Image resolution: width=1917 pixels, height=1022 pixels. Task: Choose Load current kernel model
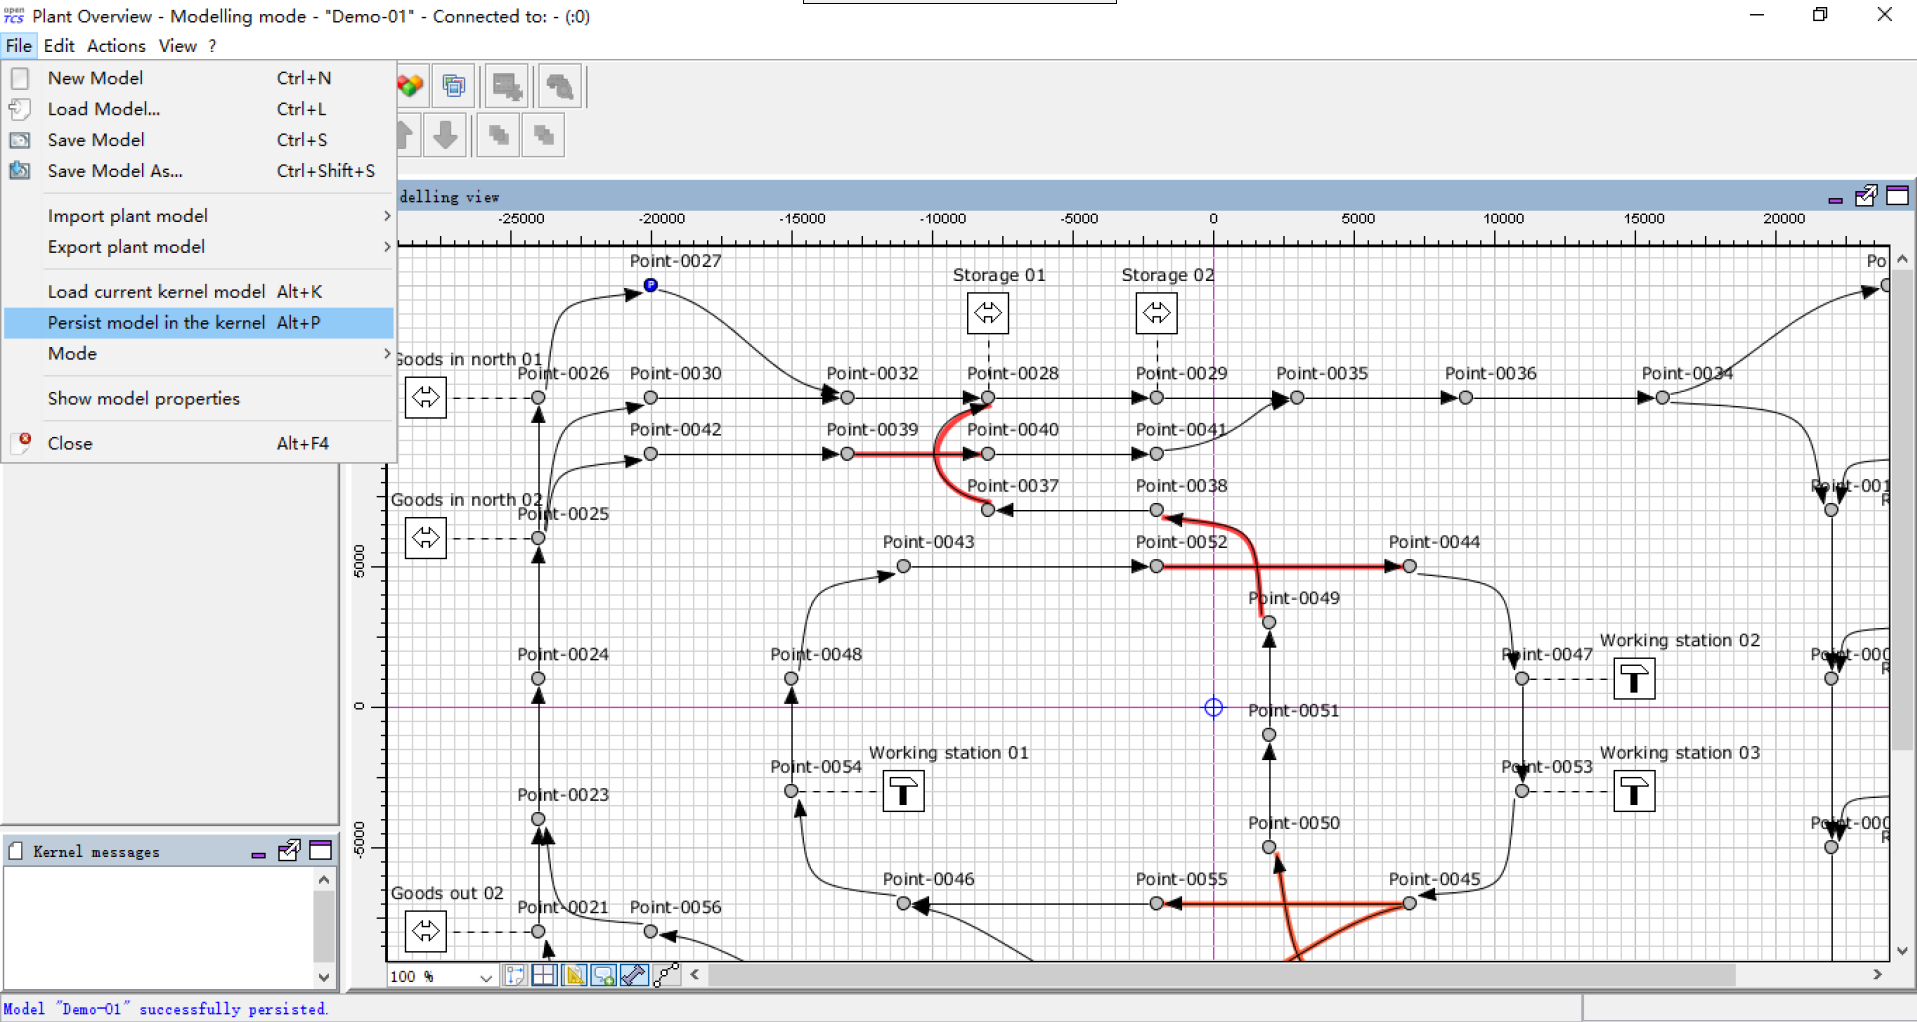[x=199, y=292]
